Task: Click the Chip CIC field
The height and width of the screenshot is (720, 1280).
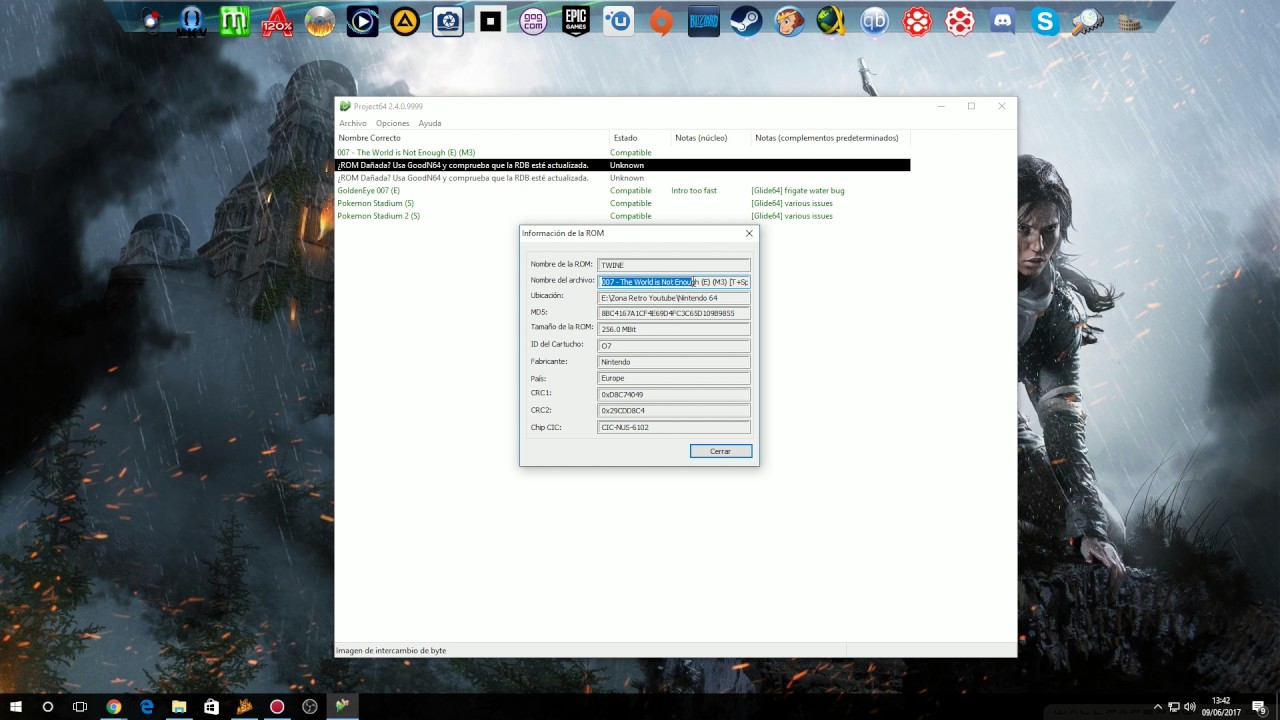Action: pos(674,427)
